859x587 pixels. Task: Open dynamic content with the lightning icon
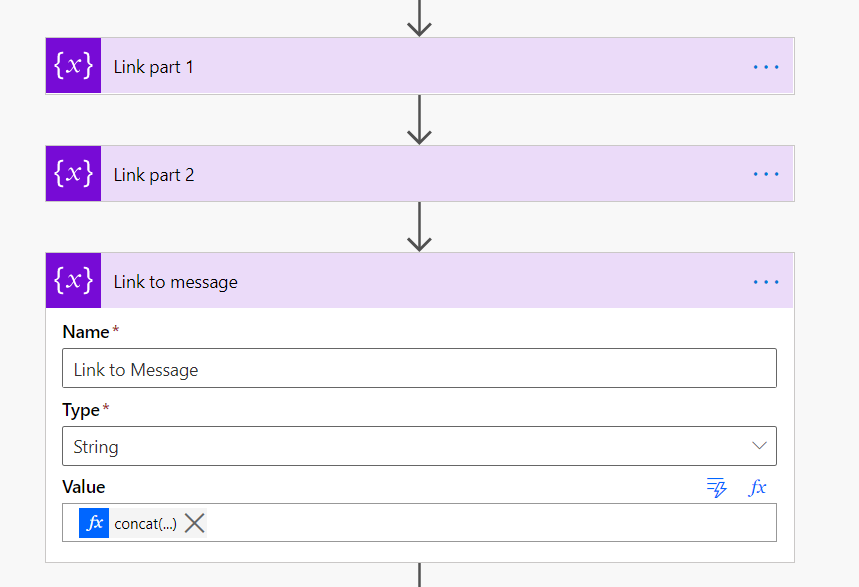coord(716,488)
